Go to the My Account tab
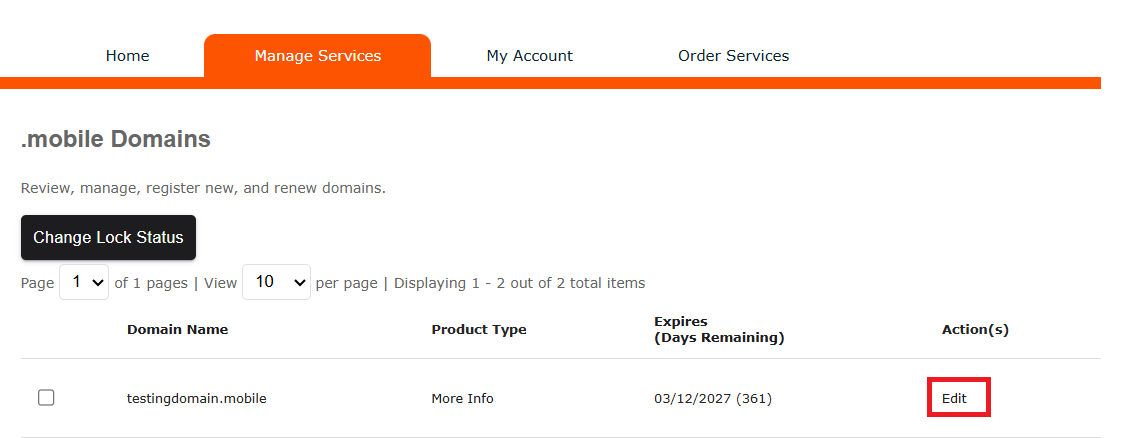This screenshot has width=1132, height=438. [x=529, y=56]
